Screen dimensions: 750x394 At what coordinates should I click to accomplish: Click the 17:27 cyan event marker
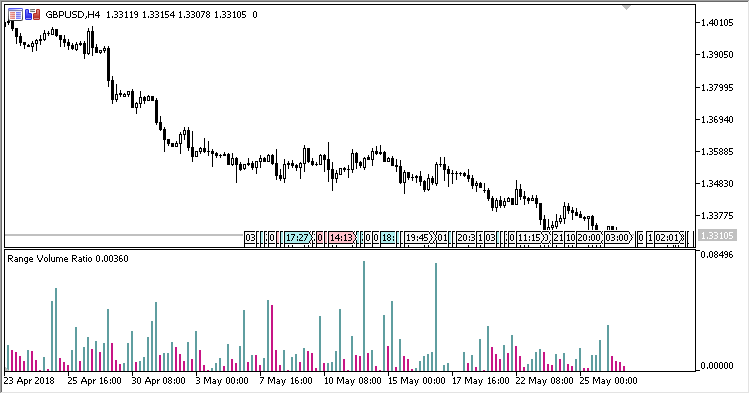pos(298,238)
